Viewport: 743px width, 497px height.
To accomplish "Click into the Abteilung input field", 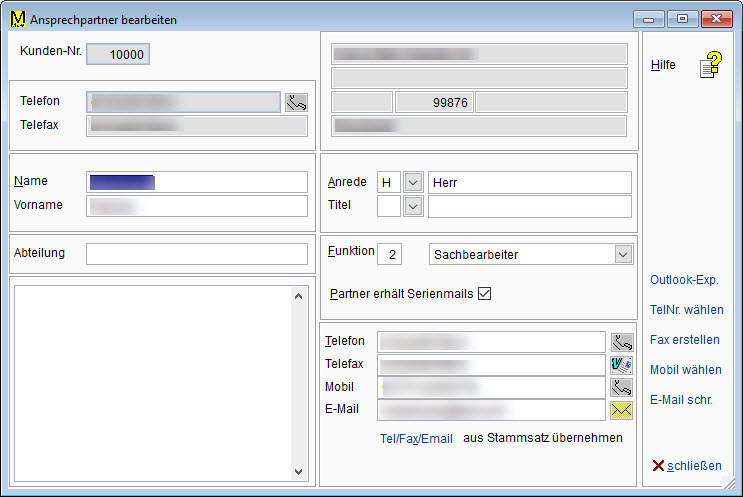I will 196,254.
